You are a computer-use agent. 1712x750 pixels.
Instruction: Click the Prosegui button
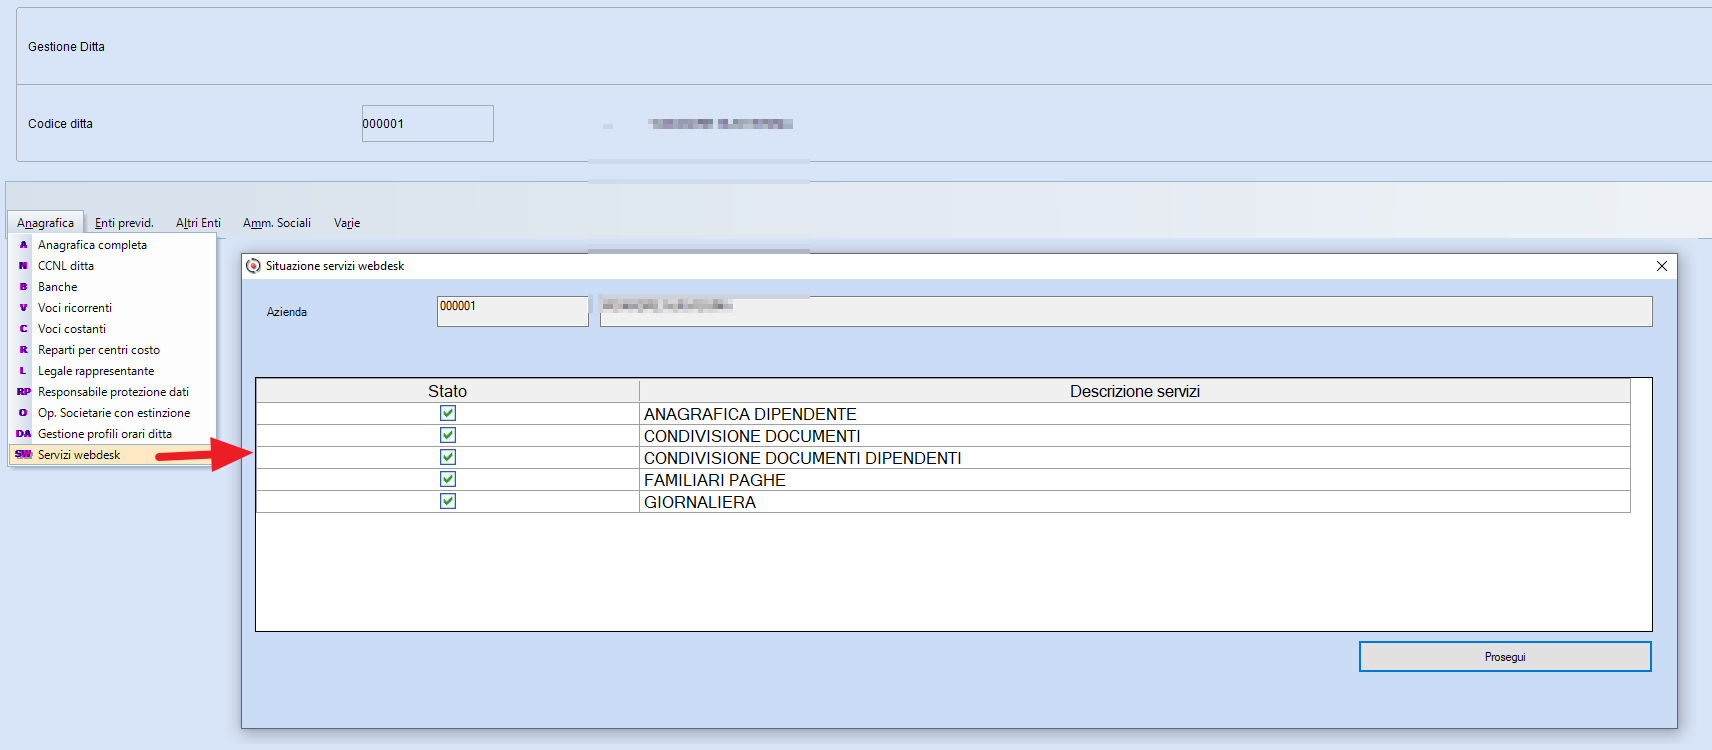tap(1505, 657)
